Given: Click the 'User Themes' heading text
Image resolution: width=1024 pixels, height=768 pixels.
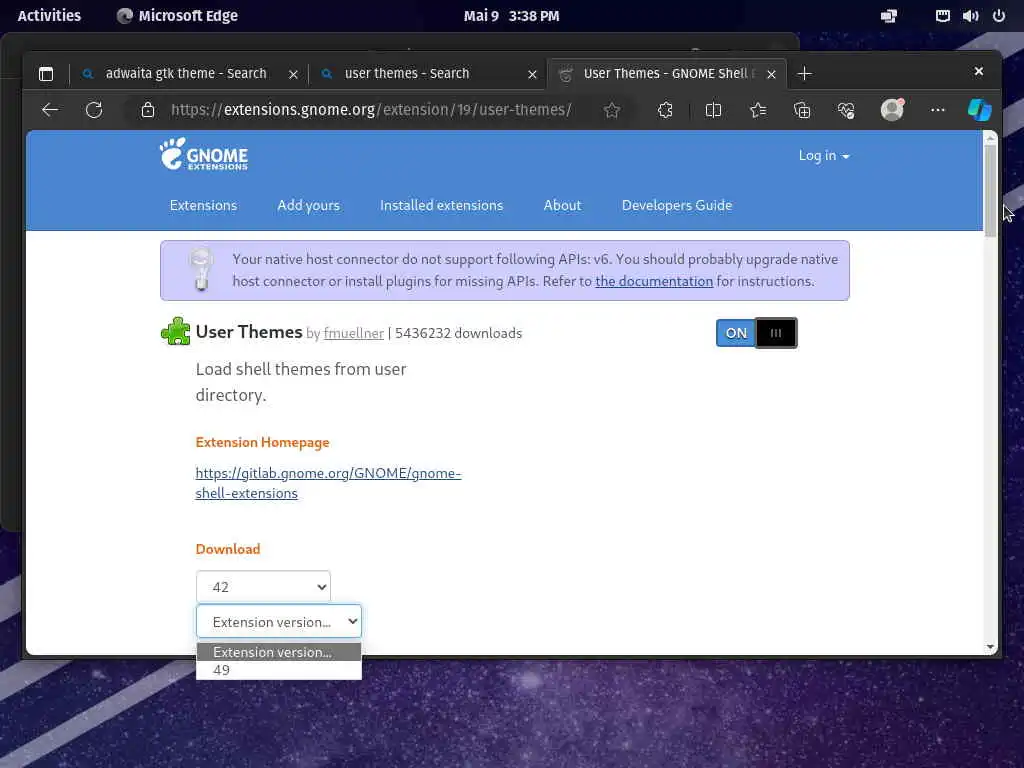Looking at the screenshot, I should coord(249,332).
